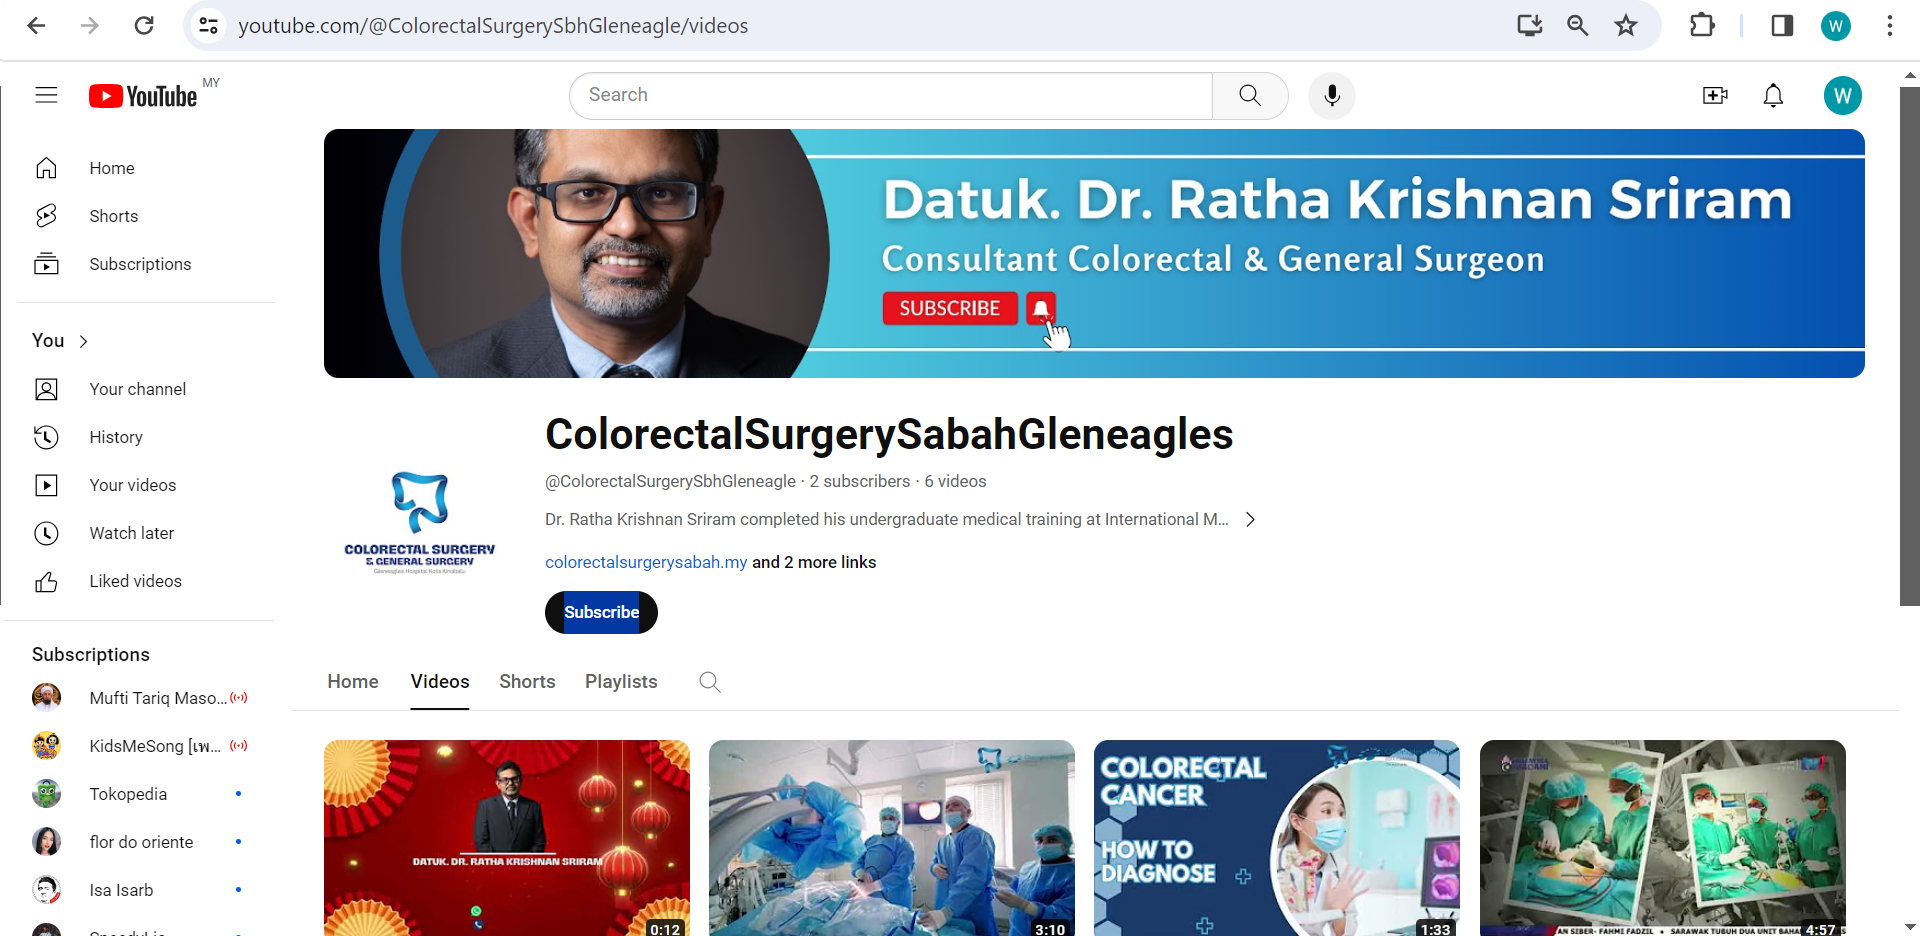Search within channel magnifier icon

pos(710,682)
